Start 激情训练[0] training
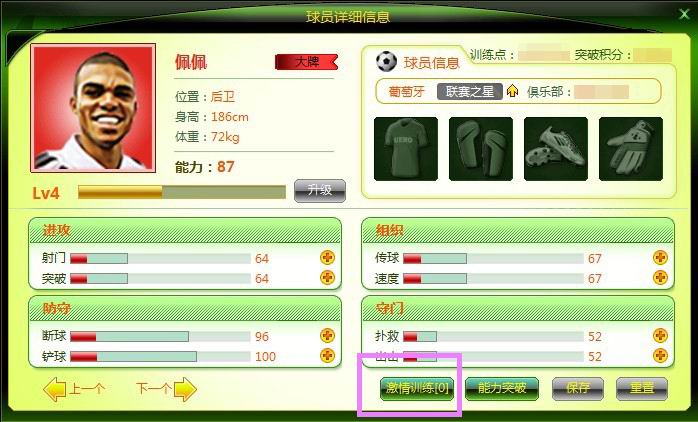The width and height of the screenshot is (698, 422). [417, 388]
